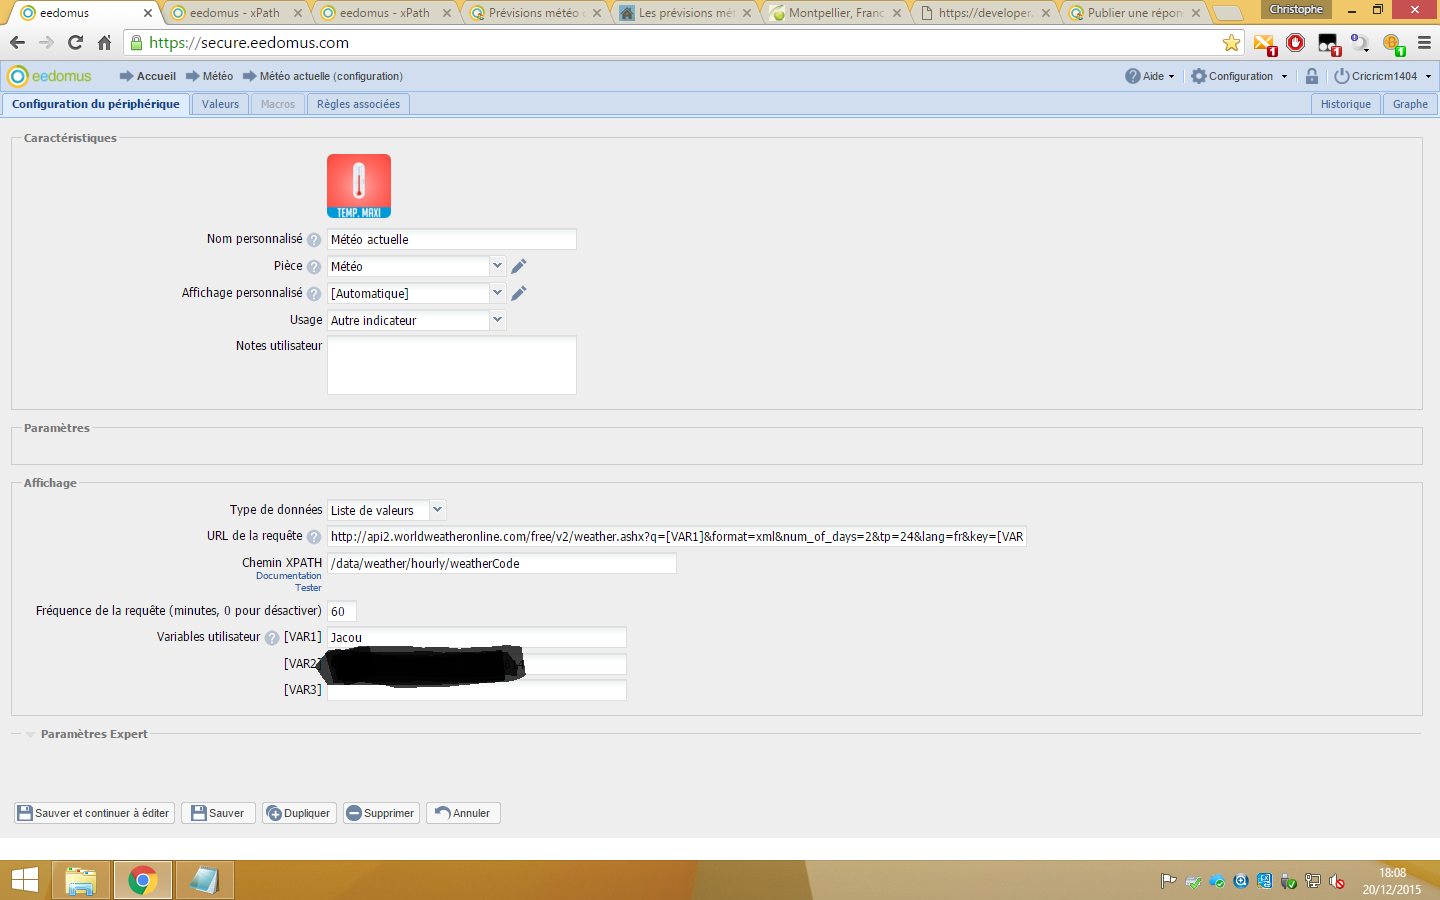Open Chrome from the Windows taskbar
The height and width of the screenshot is (900, 1440).
tap(142, 880)
